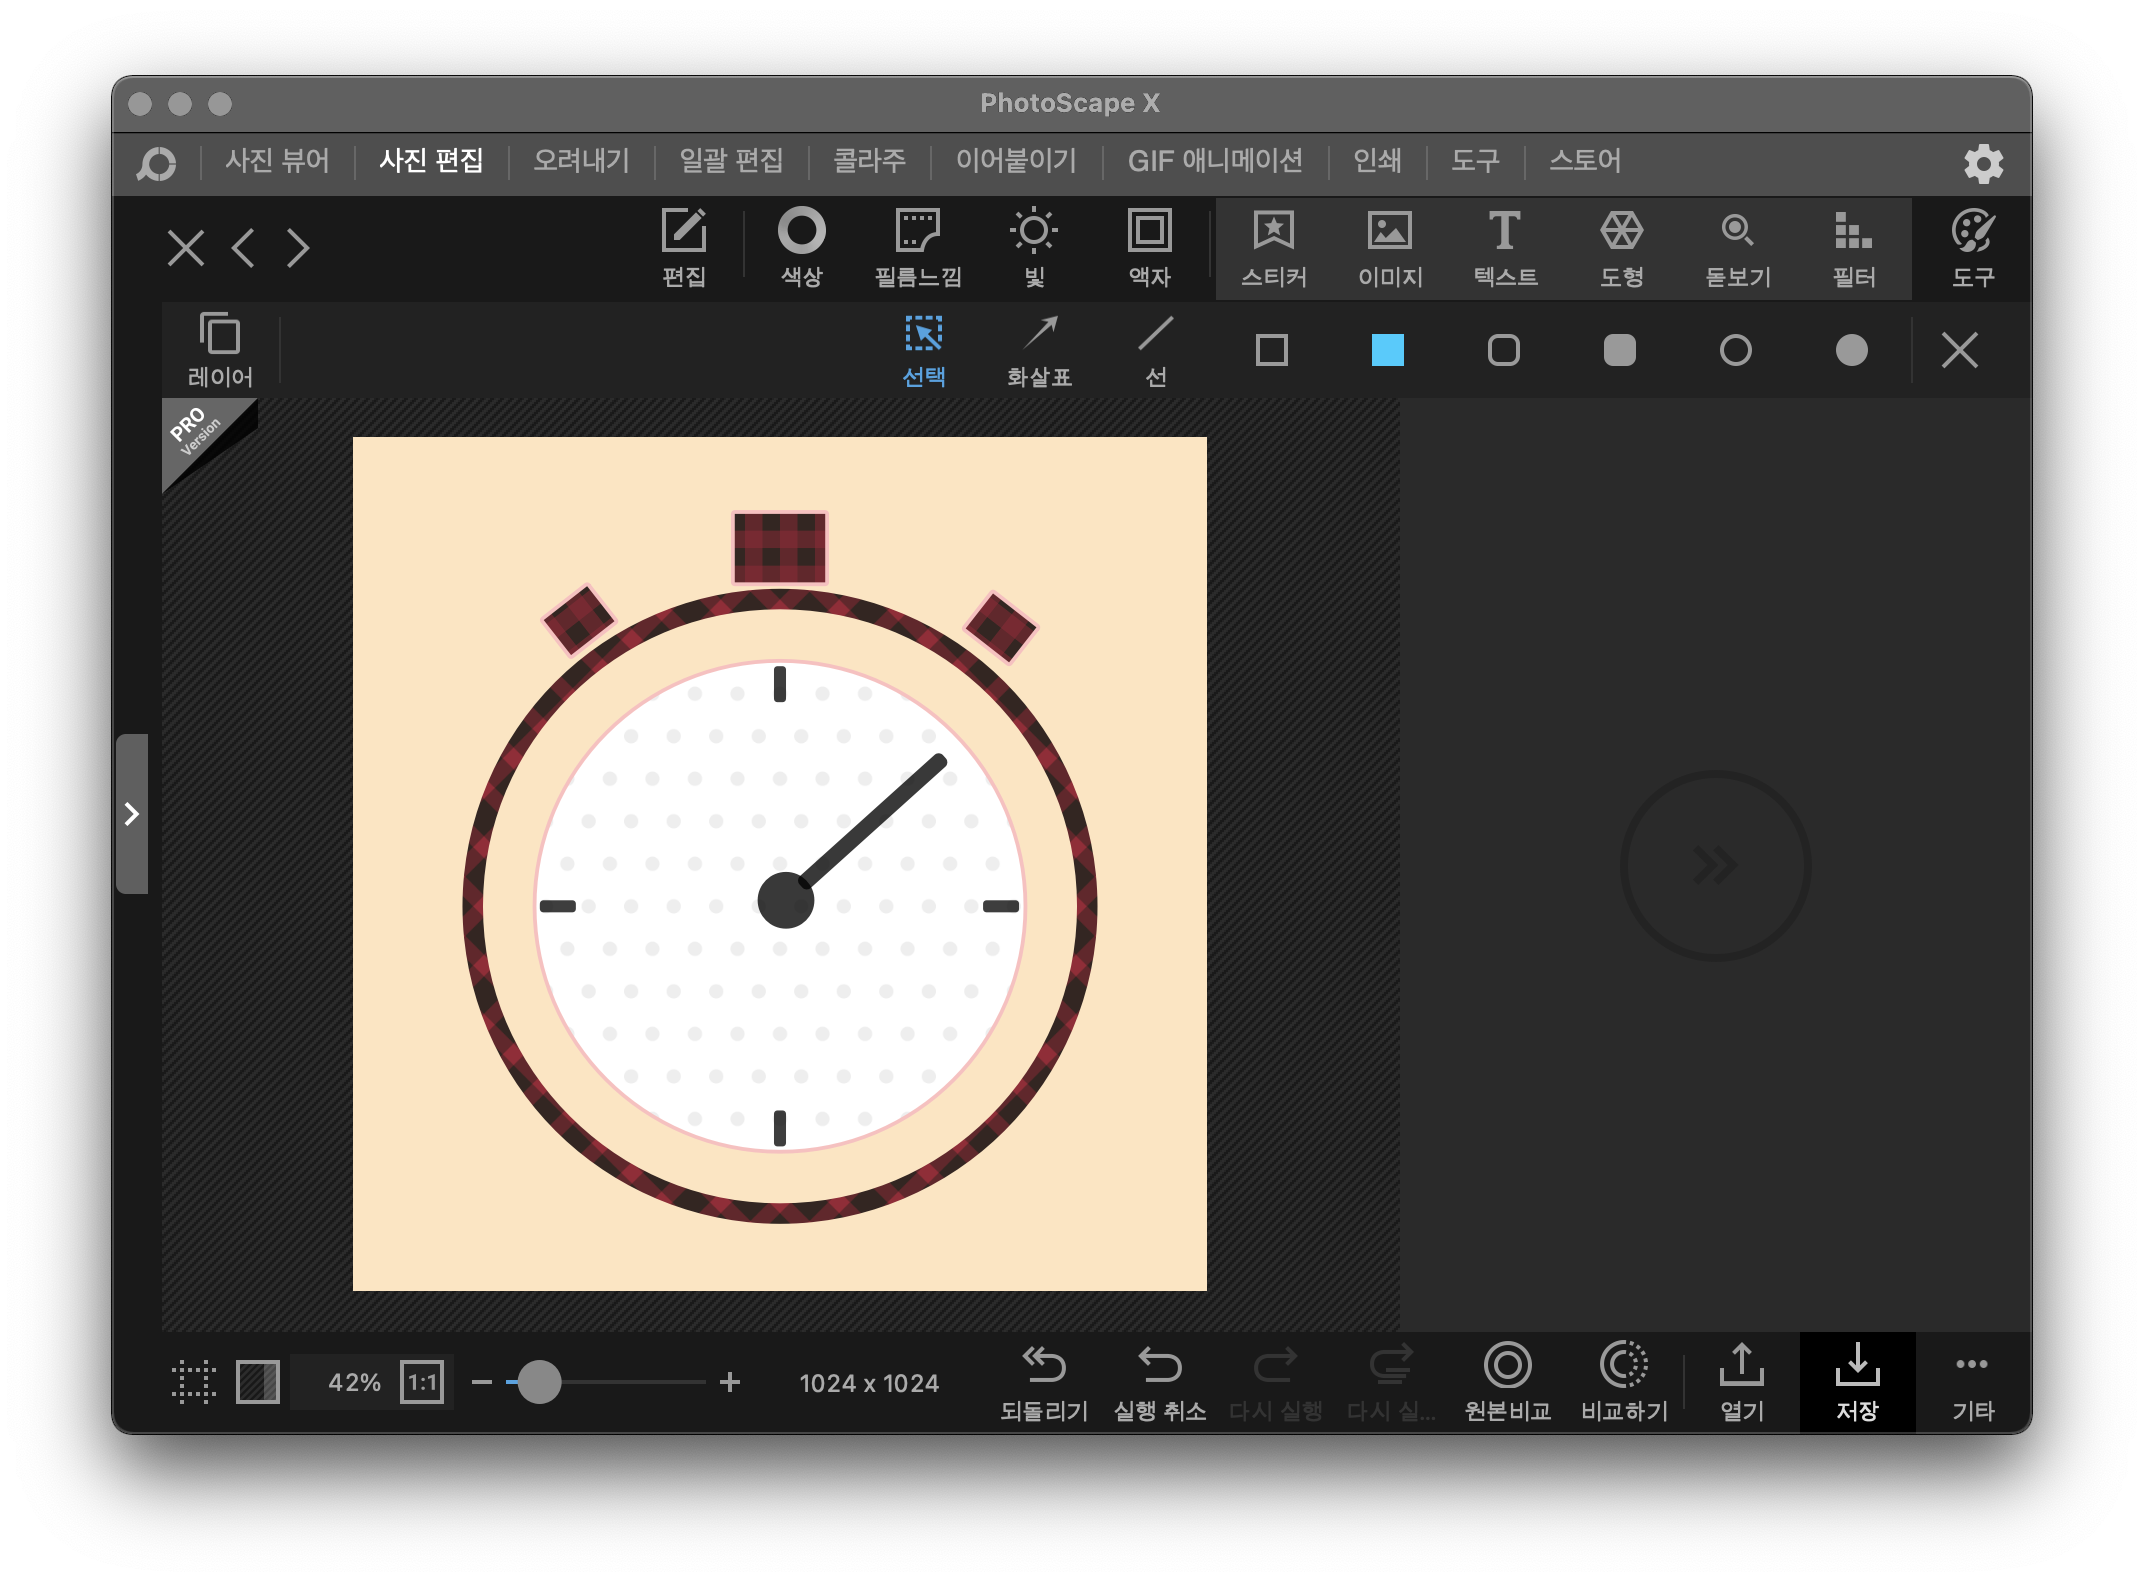Open the 돋보기 magnifier tool
Screen dimensions: 2144x1582
pyautogui.click(x=1737, y=248)
